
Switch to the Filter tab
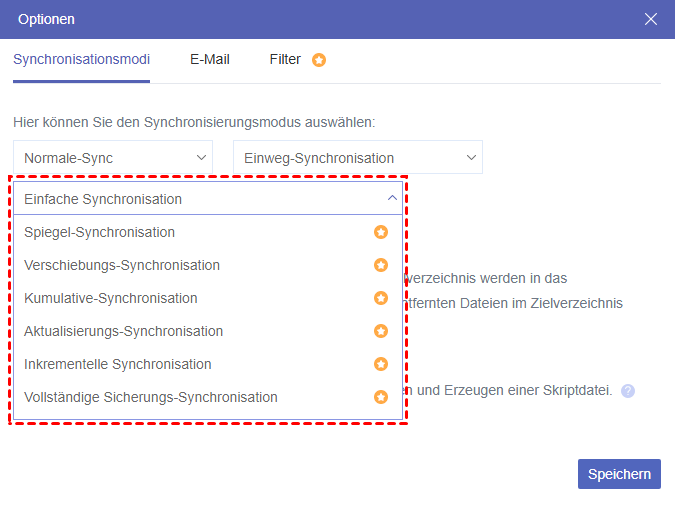tap(285, 59)
